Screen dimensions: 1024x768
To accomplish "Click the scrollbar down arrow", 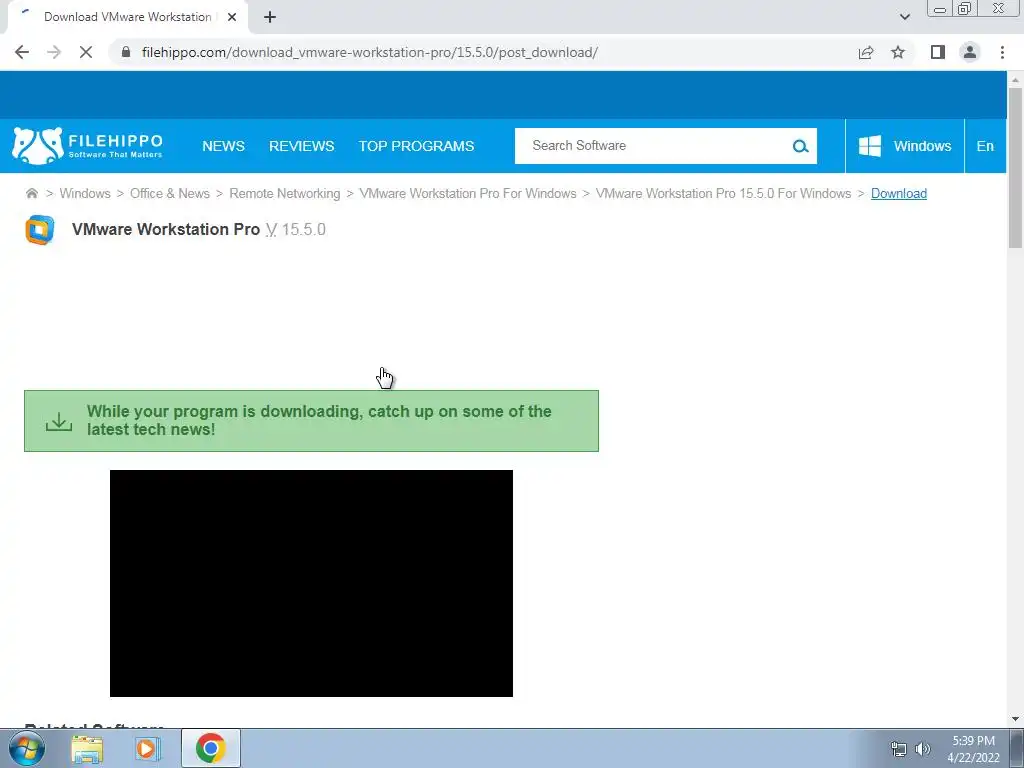I will coord(1015,719).
